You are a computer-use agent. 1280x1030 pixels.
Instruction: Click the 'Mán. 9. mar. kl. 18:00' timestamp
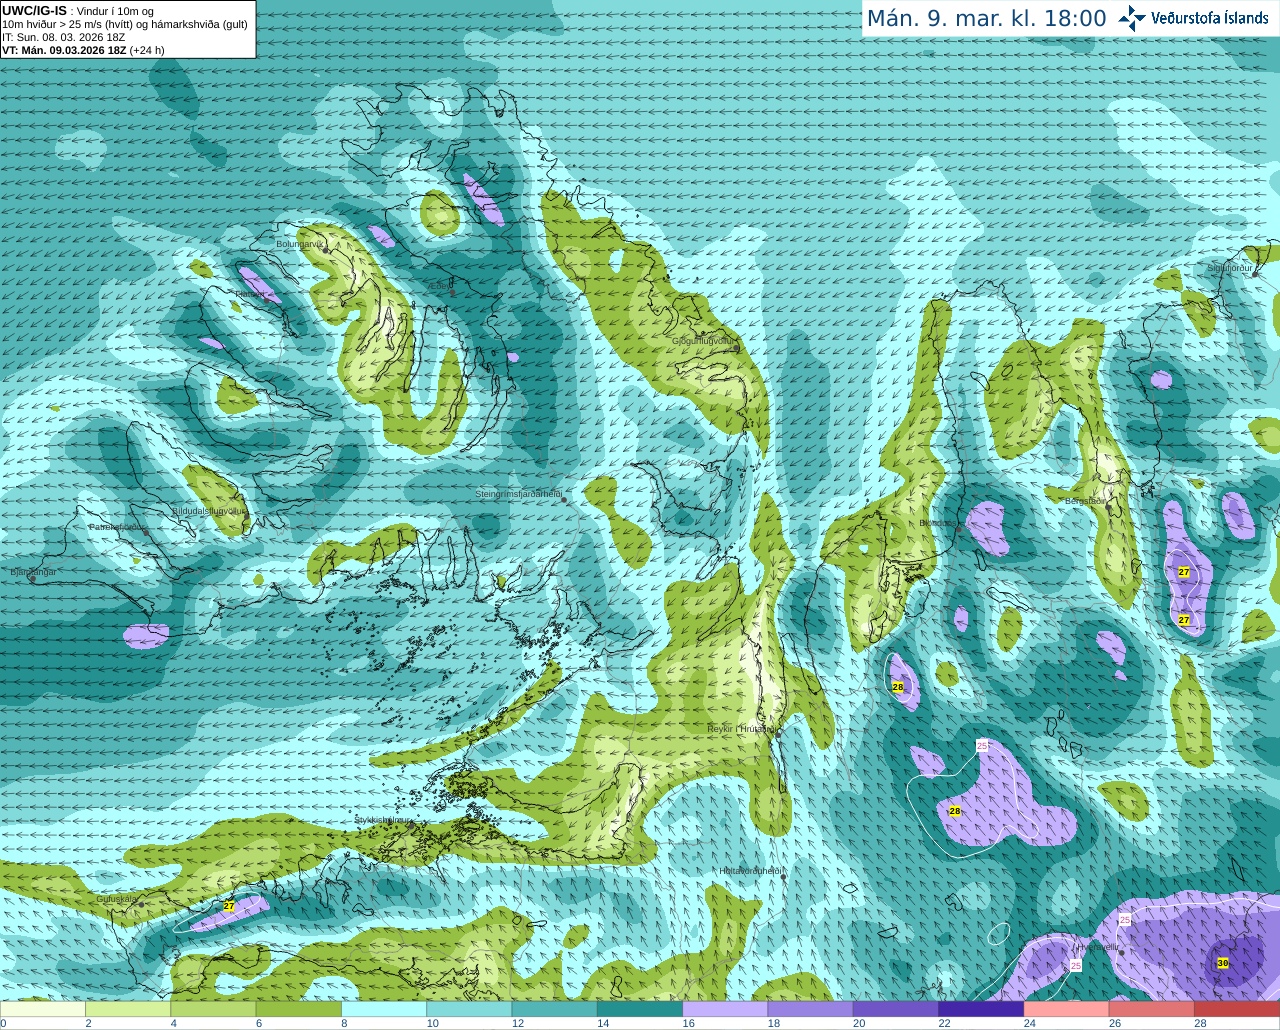coord(986,19)
